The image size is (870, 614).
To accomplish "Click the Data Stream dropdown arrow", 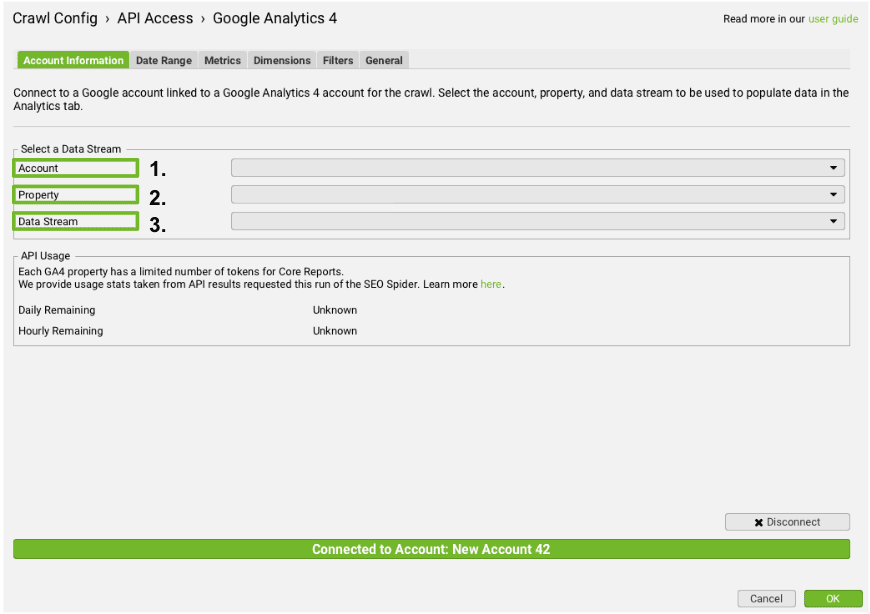I will tap(834, 221).
